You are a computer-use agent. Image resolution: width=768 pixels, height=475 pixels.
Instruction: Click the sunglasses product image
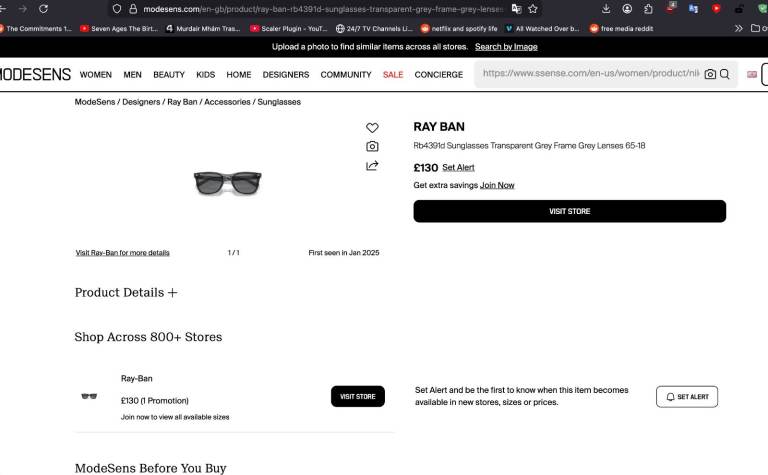227,181
